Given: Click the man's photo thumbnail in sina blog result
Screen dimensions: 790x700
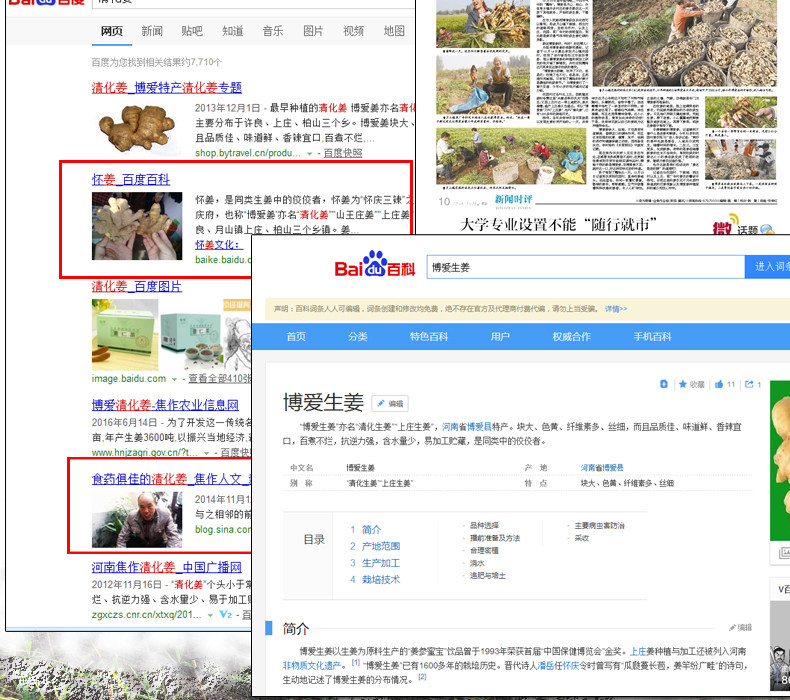Looking at the screenshot, I should pos(137,520).
